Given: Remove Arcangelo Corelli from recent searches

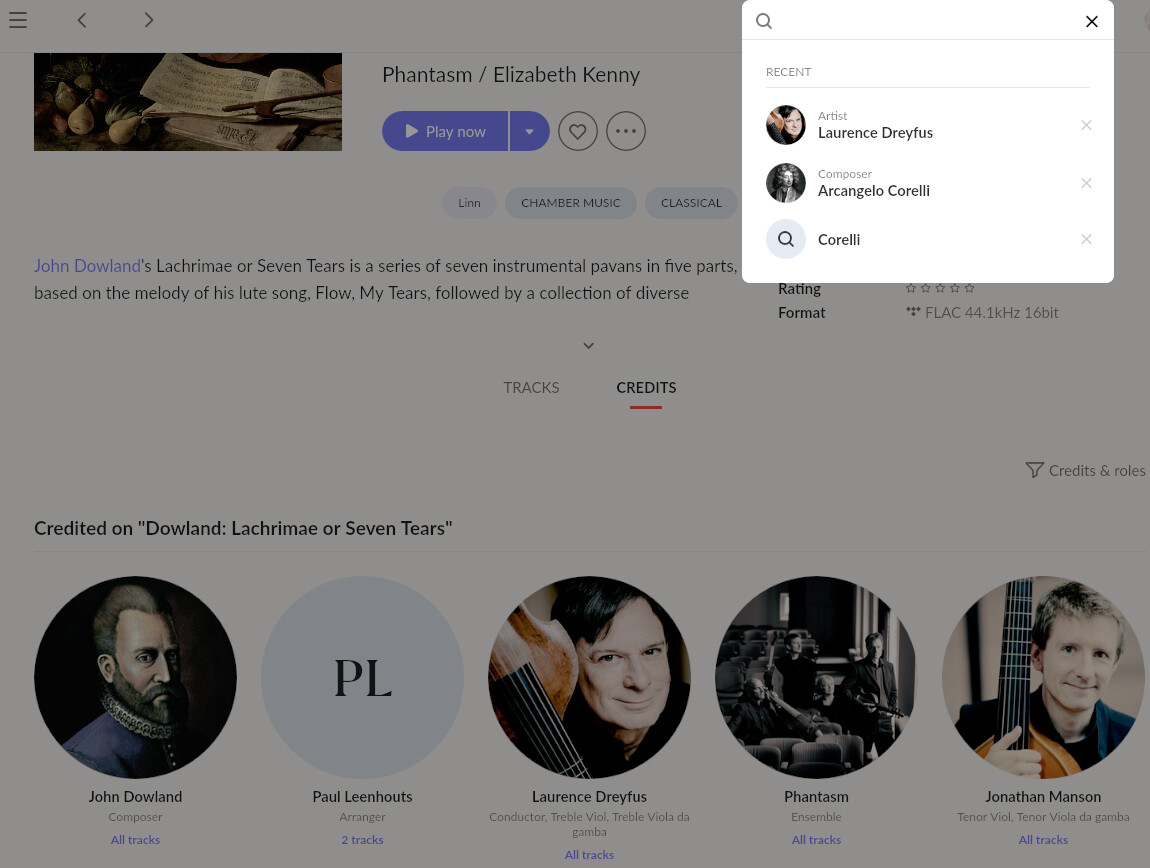Looking at the screenshot, I should (x=1086, y=183).
